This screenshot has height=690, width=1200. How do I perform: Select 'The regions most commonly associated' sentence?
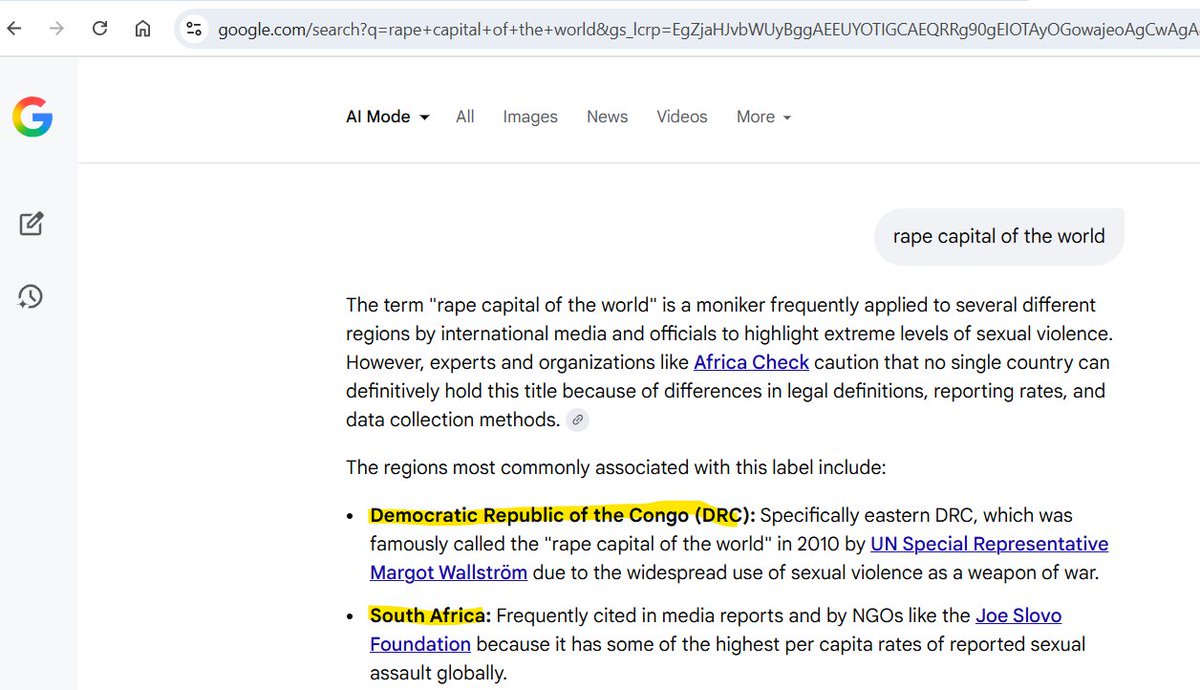click(616, 467)
